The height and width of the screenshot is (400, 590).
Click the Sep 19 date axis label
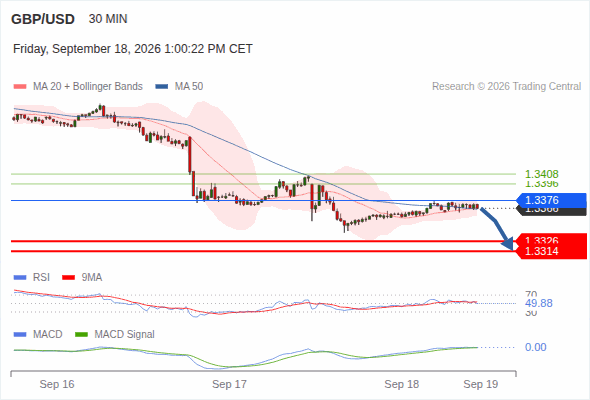(481, 384)
